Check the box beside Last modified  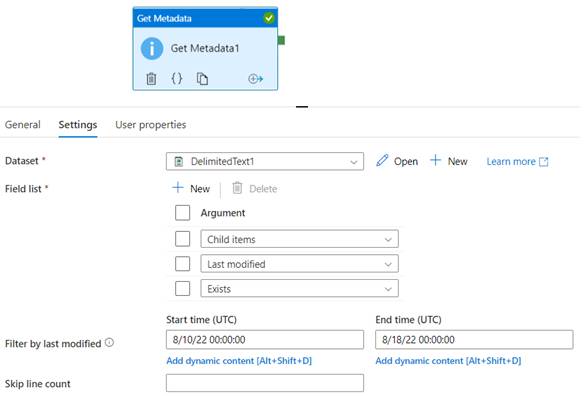point(182,264)
